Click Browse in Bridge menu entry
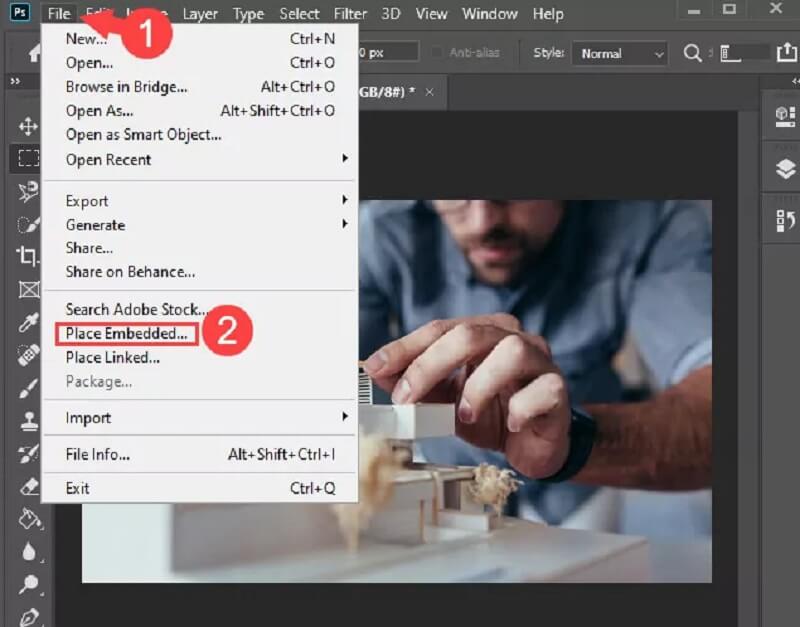The height and width of the screenshot is (627, 800). coord(126,87)
